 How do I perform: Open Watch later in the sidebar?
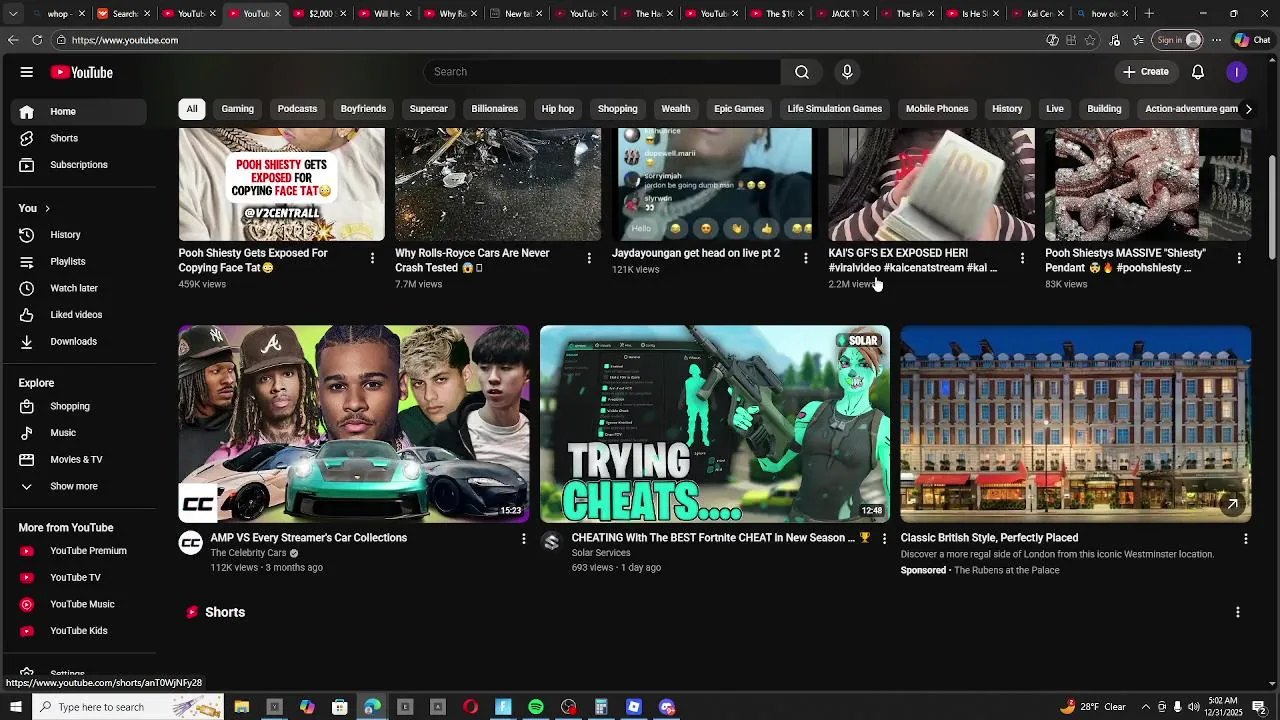pos(78,288)
